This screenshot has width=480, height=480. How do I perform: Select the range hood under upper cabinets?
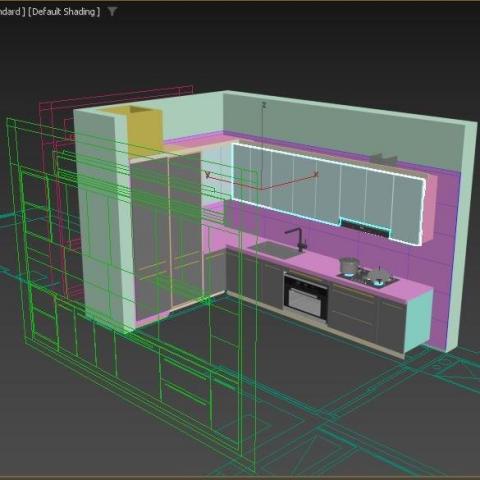pos(365,227)
